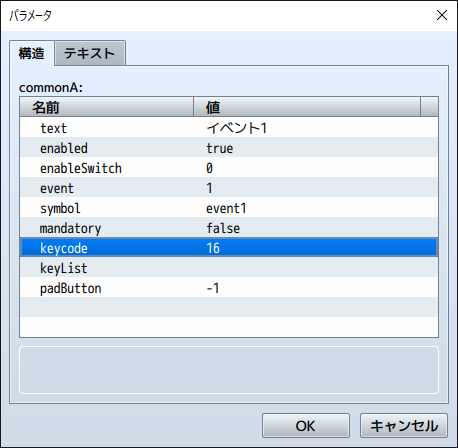The width and height of the screenshot is (458, 448).
Task: Select the event parameter name
Action: [x=57, y=188]
